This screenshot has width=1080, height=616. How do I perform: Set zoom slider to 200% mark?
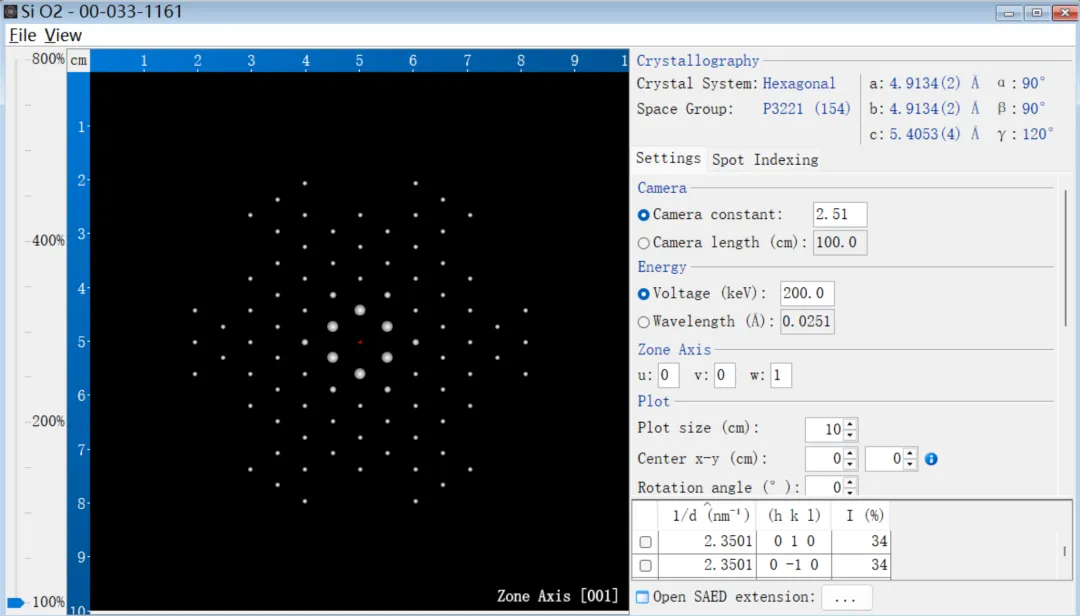point(28,422)
